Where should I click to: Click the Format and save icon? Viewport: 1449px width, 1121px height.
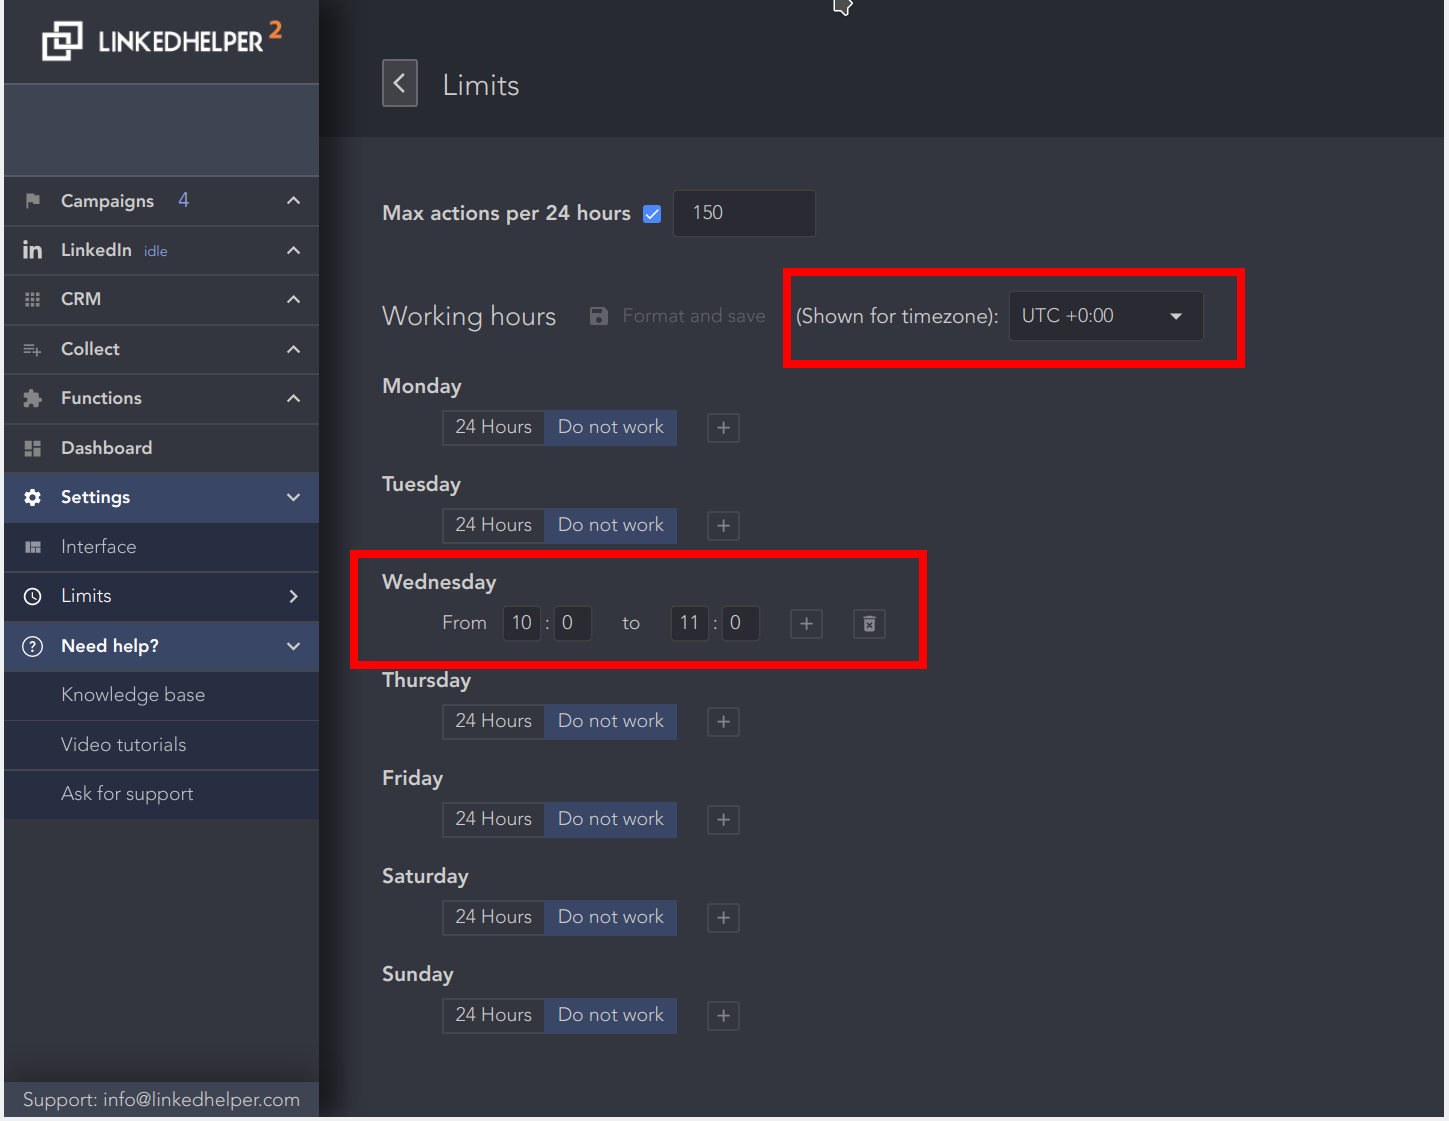598,315
